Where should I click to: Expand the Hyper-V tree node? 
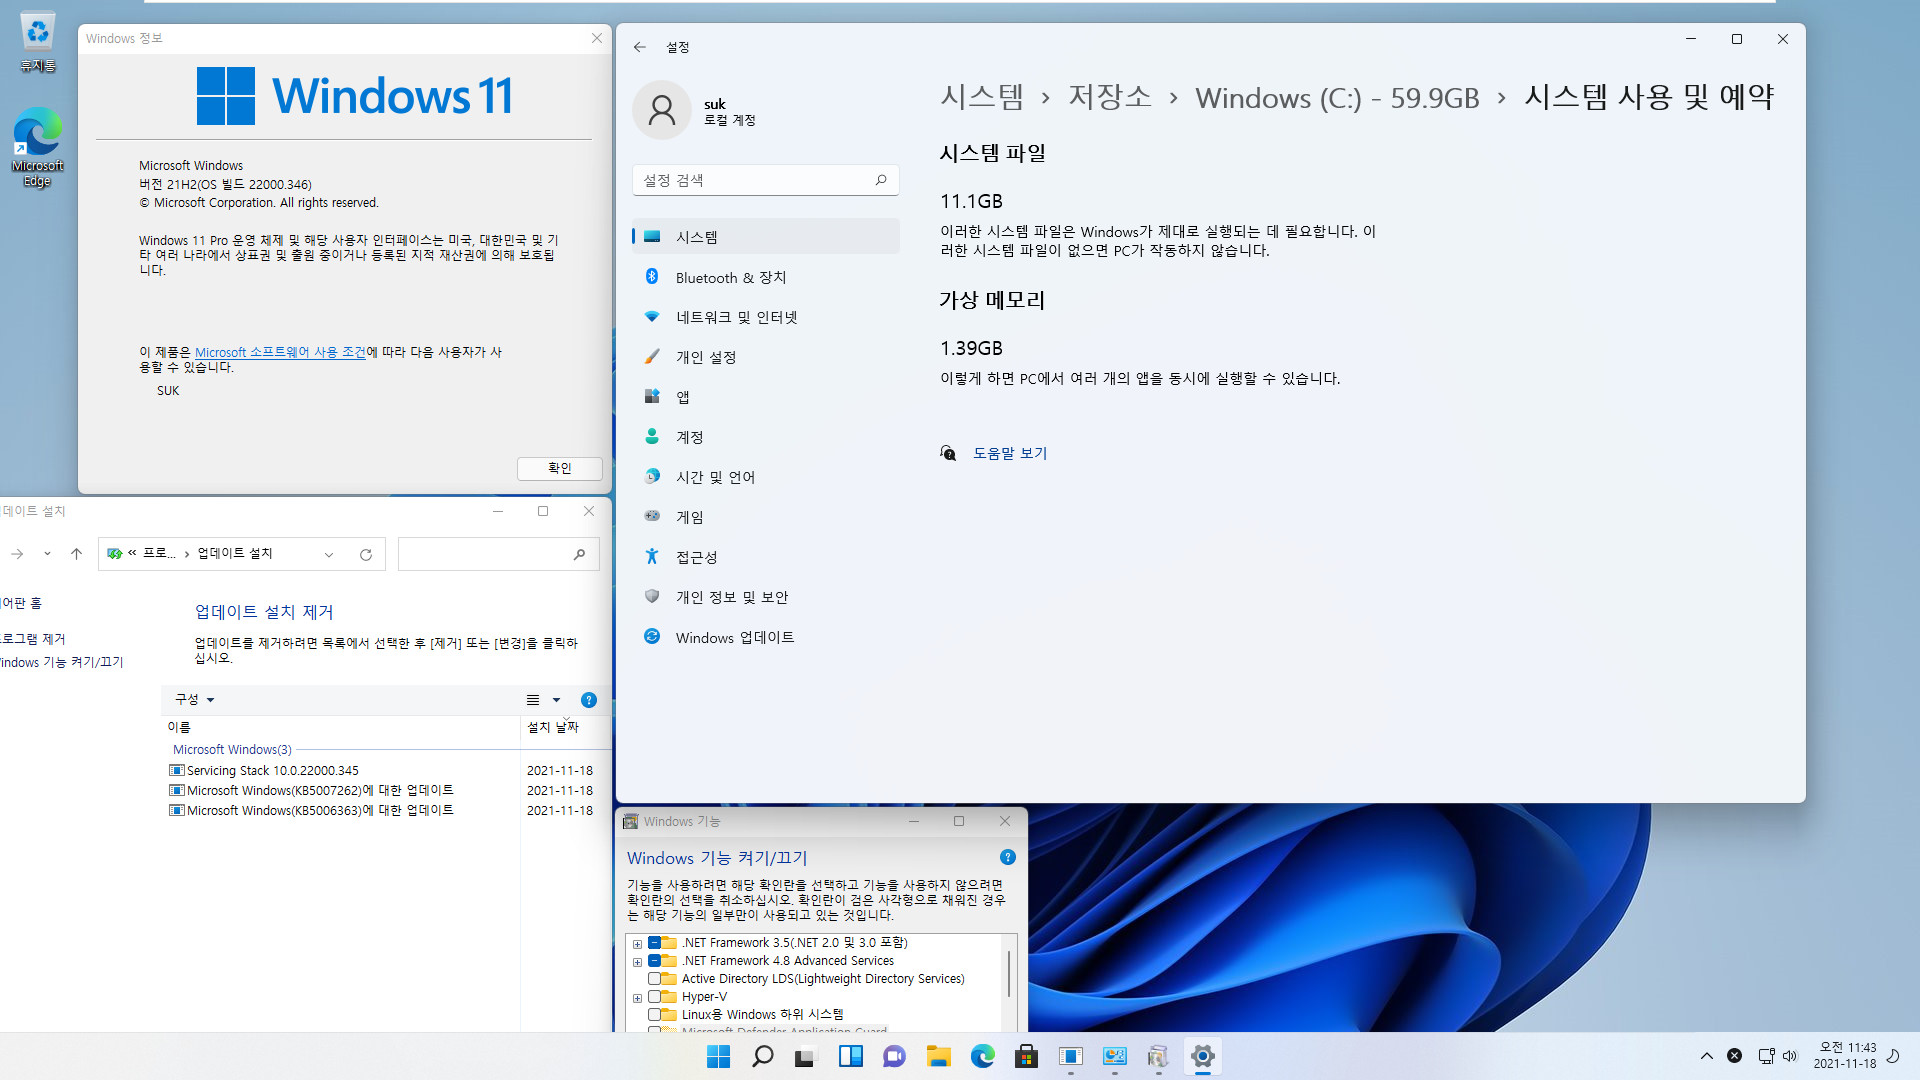coord(637,998)
